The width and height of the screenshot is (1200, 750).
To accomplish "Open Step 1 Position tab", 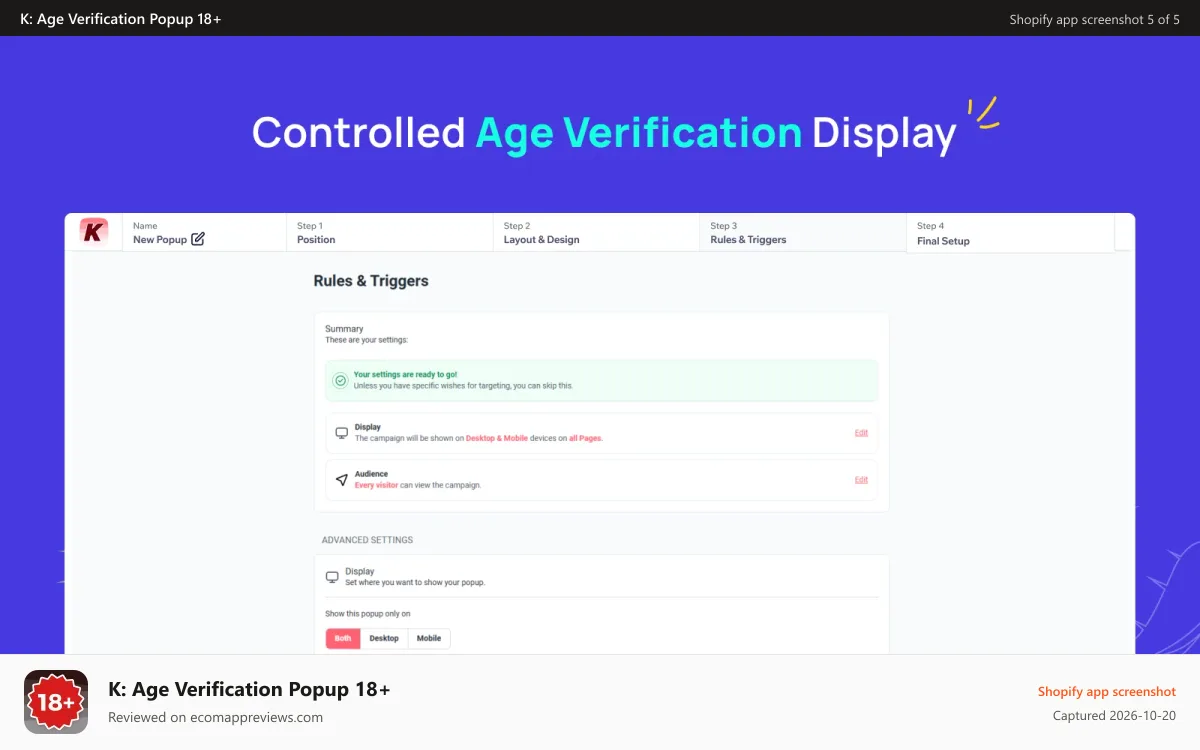I will [x=389, y=232].
